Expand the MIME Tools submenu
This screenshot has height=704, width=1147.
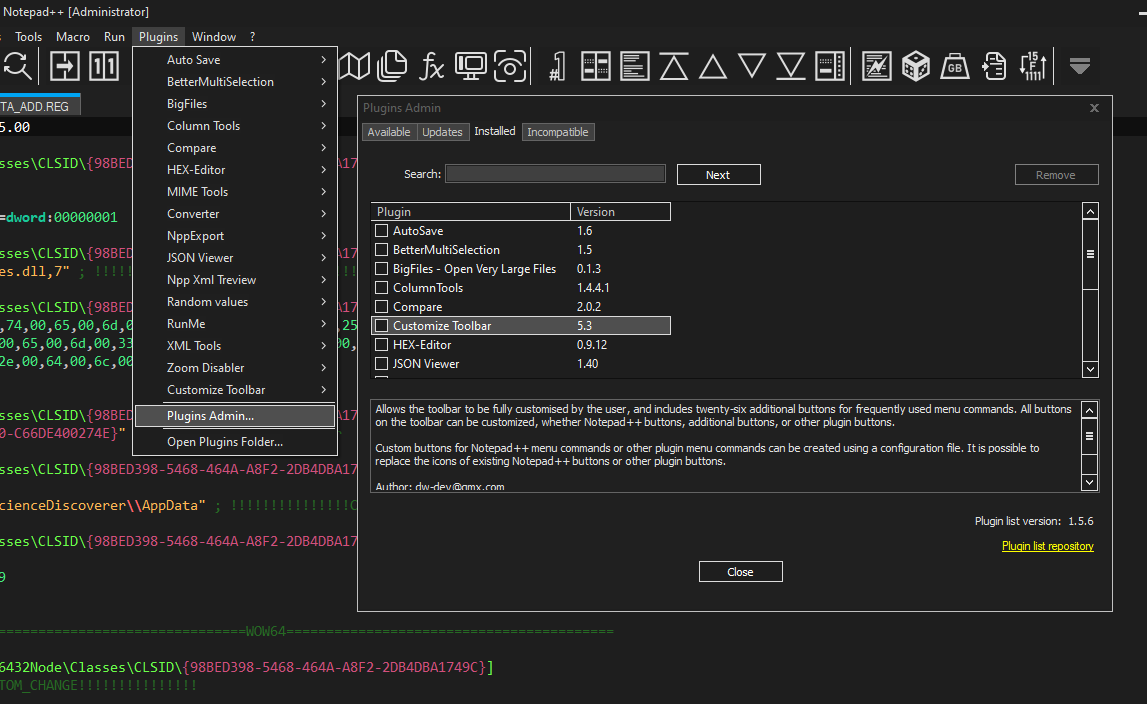[x=235, y=192]
